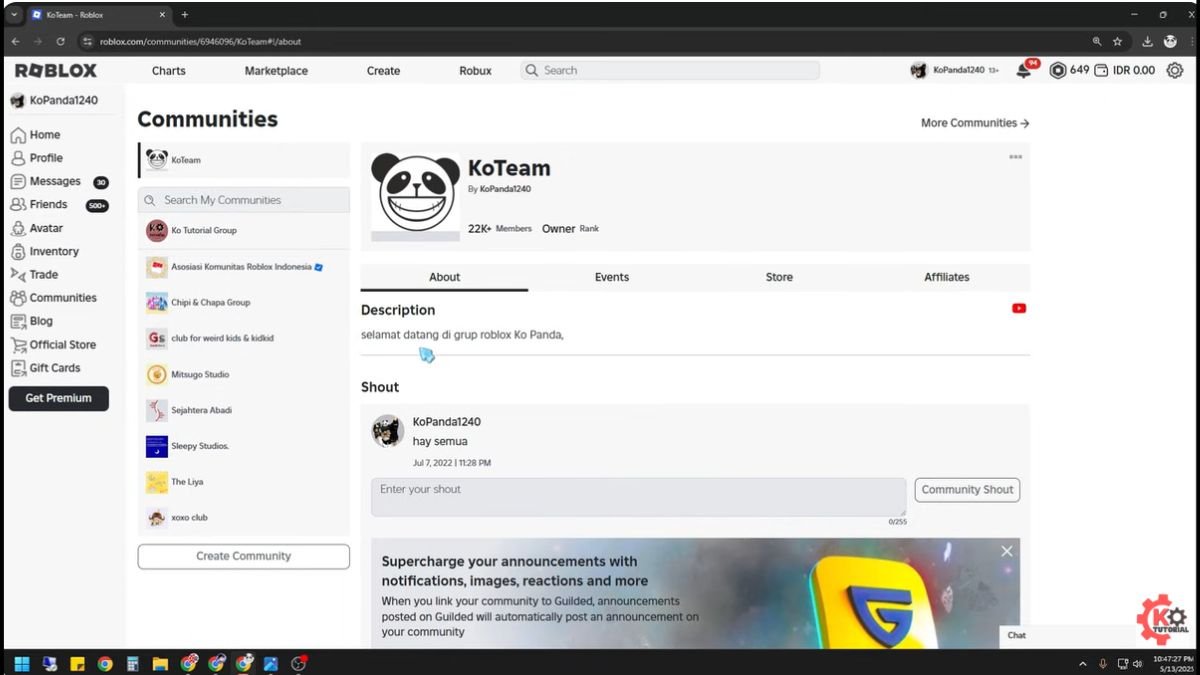The height and width of the screenshot is (675, 1200).
Task: Open the KoTeam options menu (three dots)
Action: pos(1015,156)
